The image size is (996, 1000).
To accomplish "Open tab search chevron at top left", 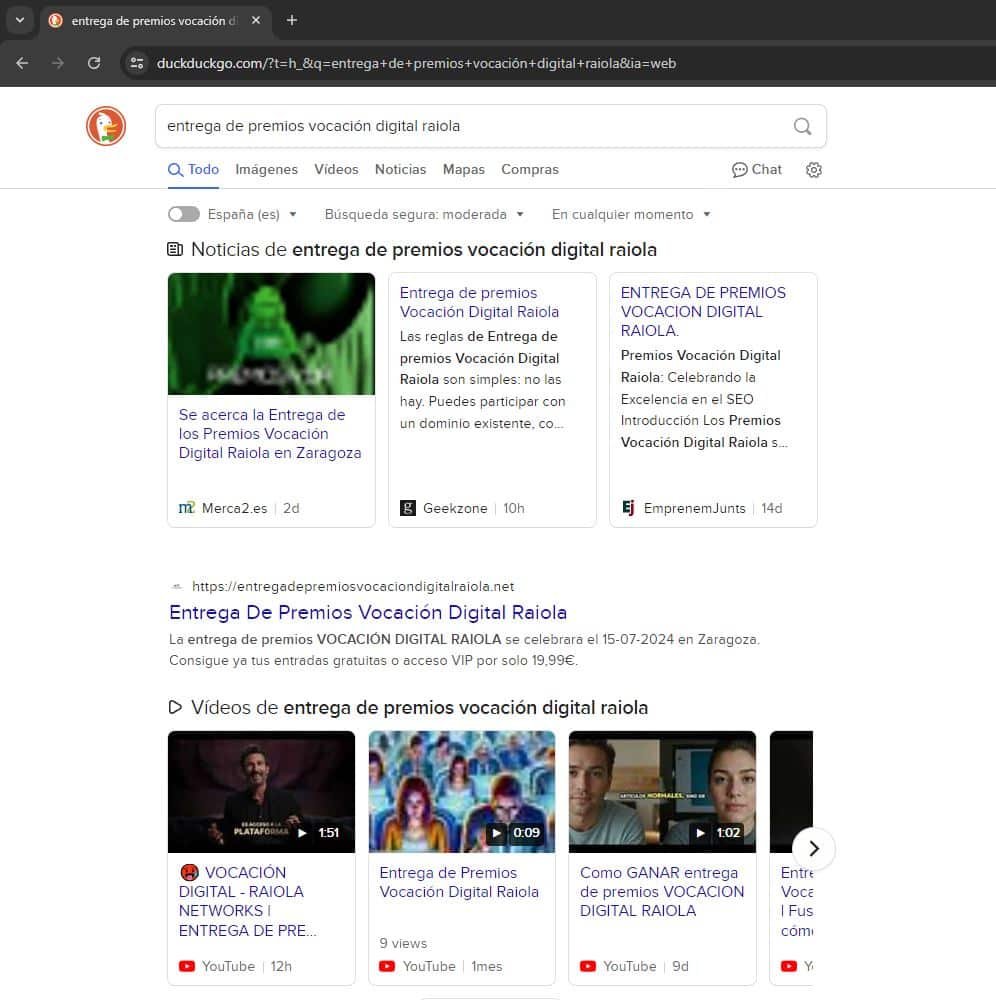I will [x=20, y=20].
